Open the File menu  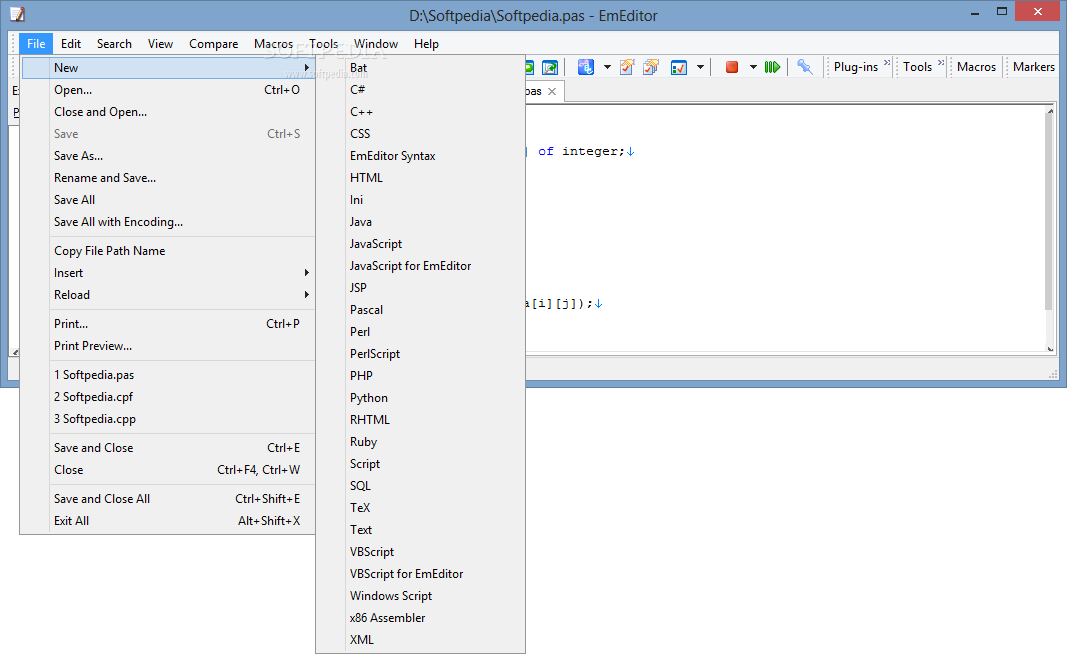click(36, 44)
